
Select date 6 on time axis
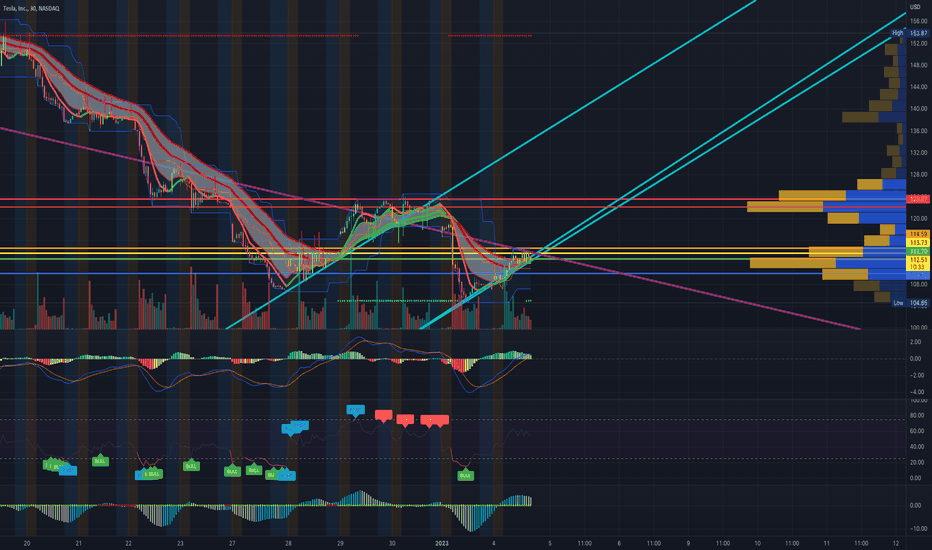click(x=619, y=543)
